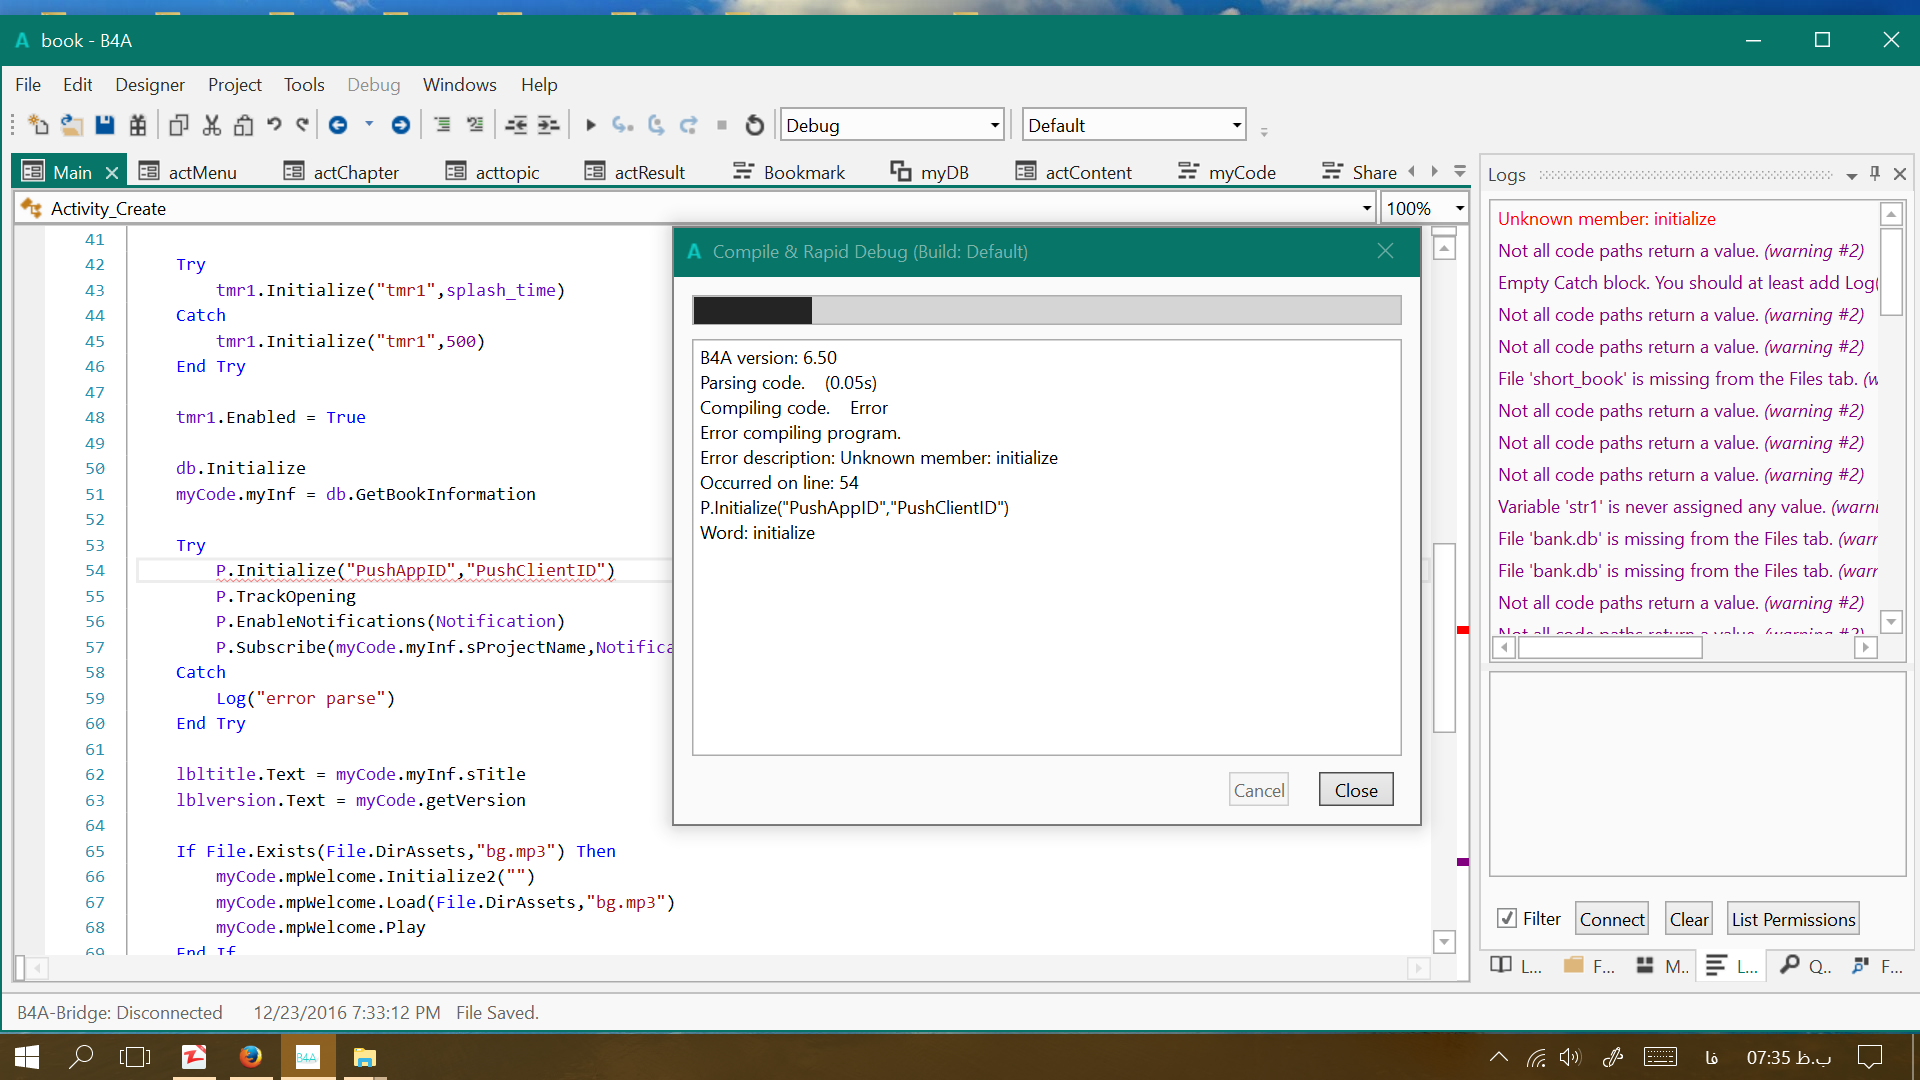The image size is (1920, 1080).
Task: Open the 100% zoom dropdown
Action: coord(1459,208)
